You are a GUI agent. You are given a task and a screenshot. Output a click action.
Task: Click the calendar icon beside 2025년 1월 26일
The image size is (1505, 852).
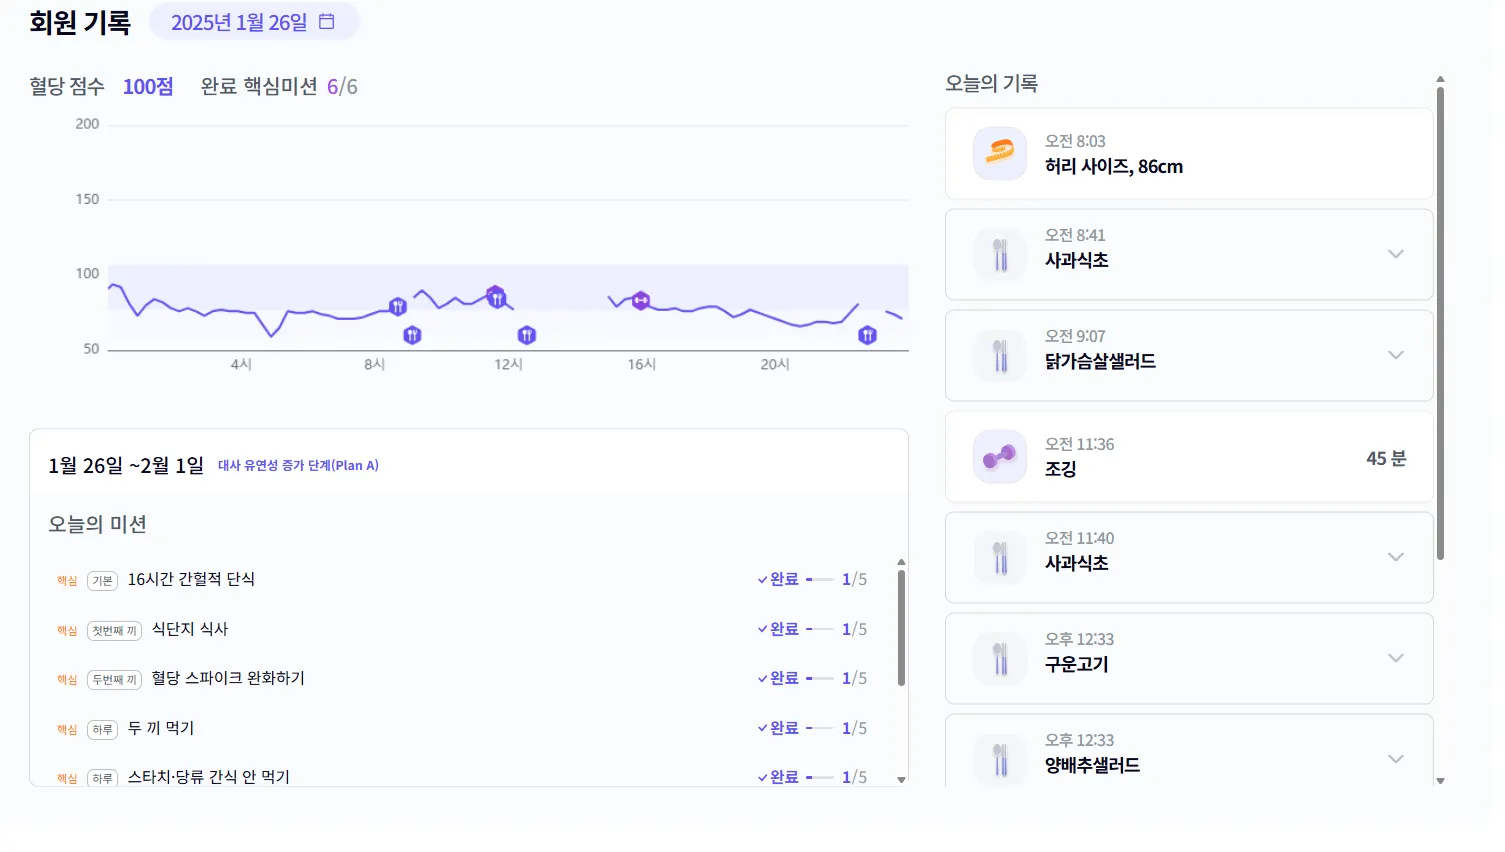tap(326, 22)
